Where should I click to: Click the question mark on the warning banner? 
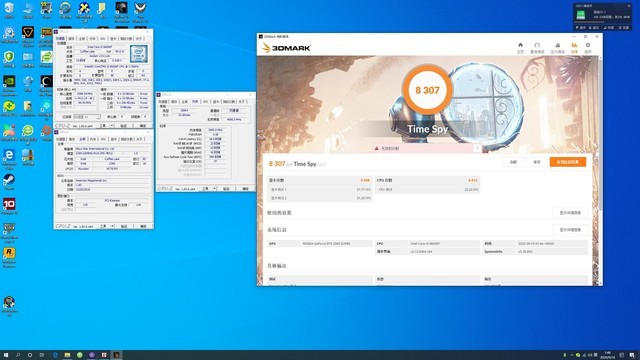[477, 148]
